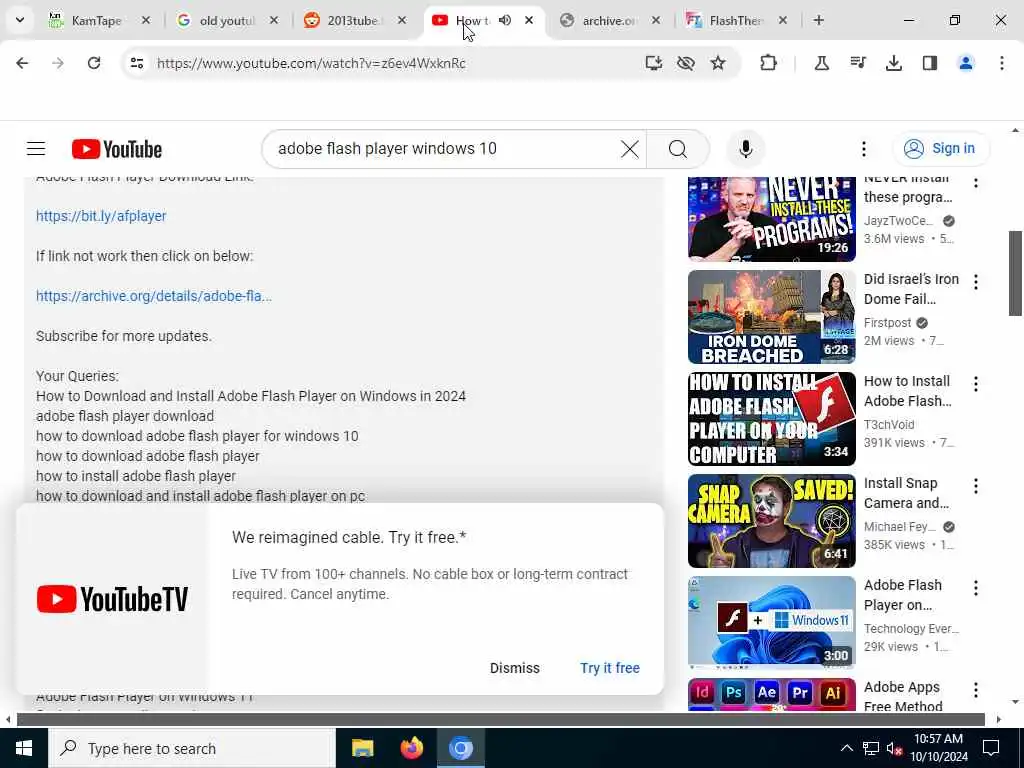The height and width of the screenshot is (768, 1024).
Task: Open YouTube hamburger guide menu
Action: pos(36,149)
